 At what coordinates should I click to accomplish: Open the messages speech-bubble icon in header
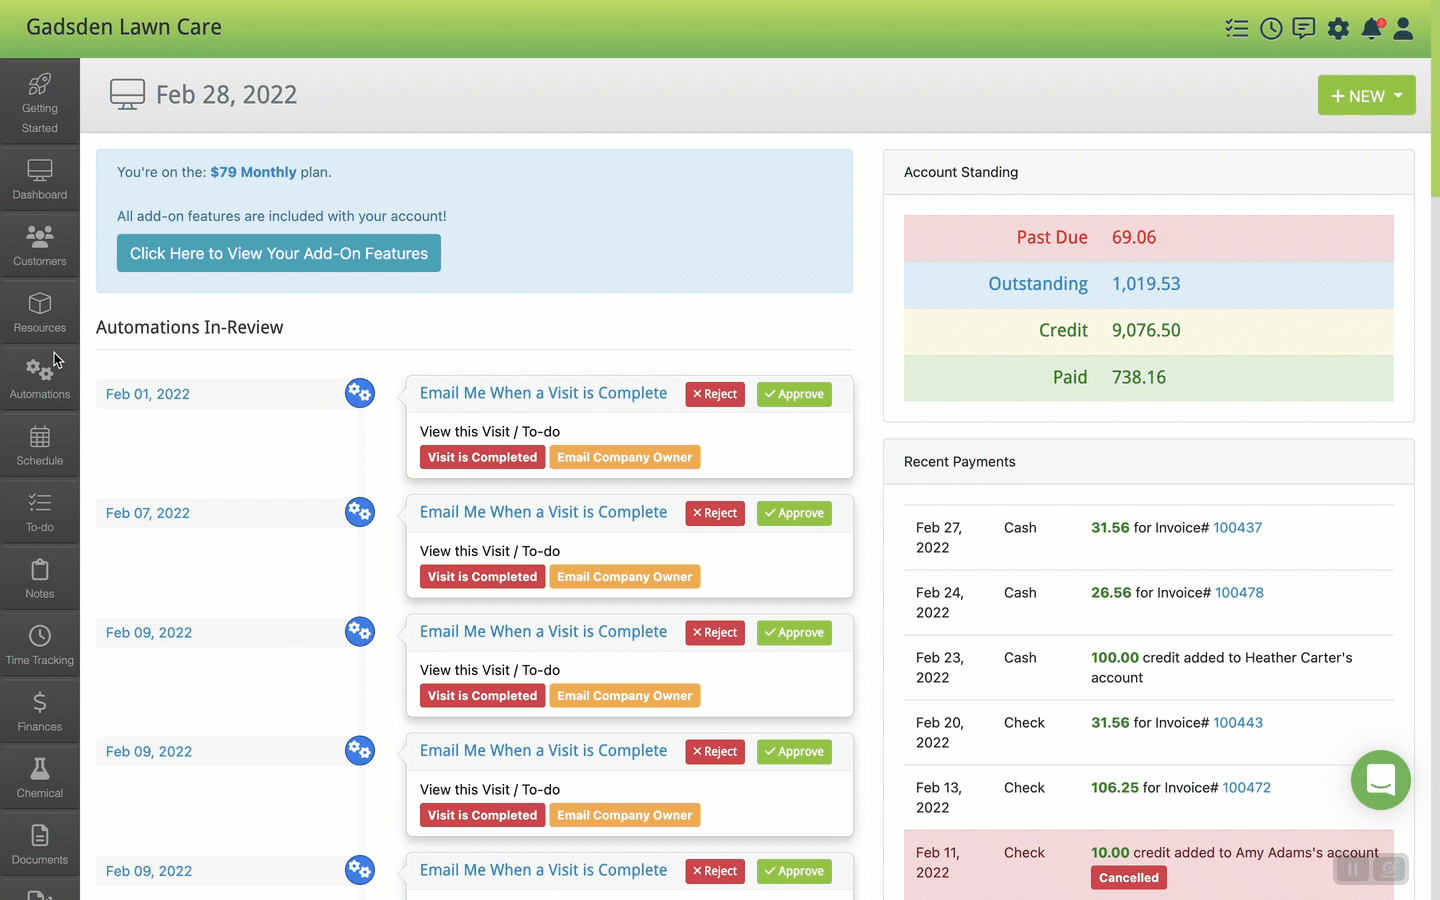point(1304,28)
